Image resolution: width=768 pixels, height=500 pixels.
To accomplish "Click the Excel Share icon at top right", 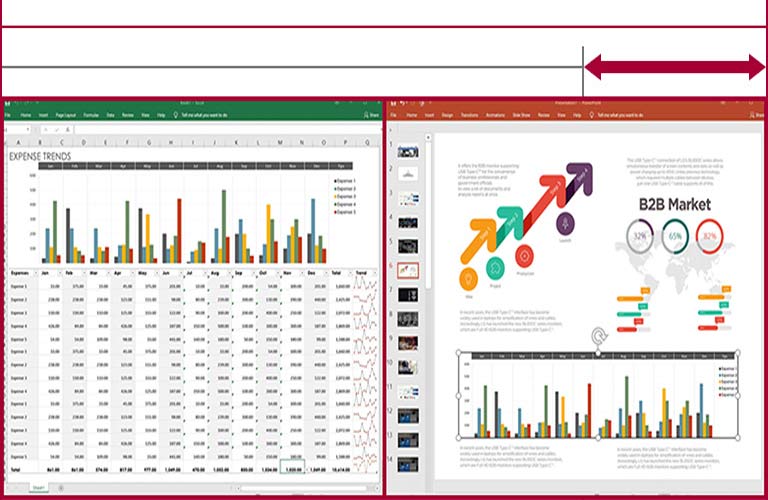I will click(372, 116).
